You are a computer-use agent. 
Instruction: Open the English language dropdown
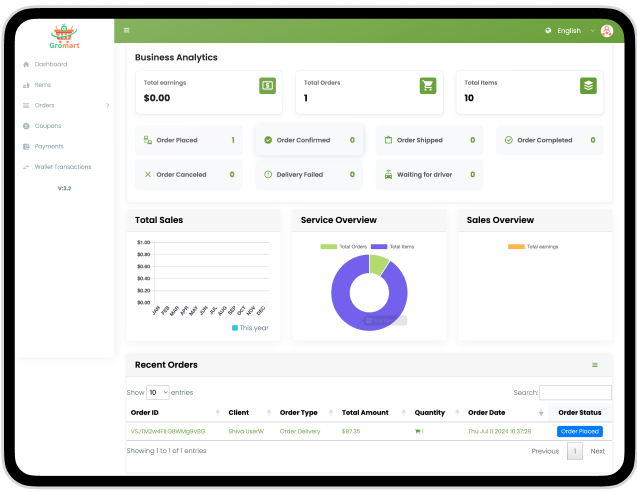(x=570, y=30)
